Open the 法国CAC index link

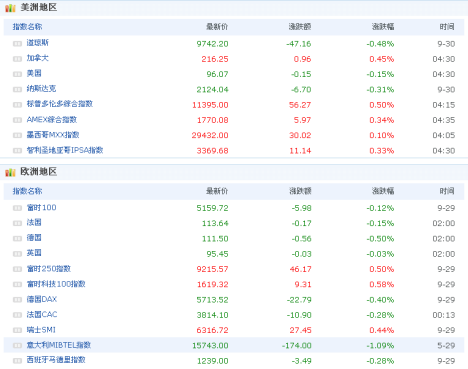tap(42, 314)
